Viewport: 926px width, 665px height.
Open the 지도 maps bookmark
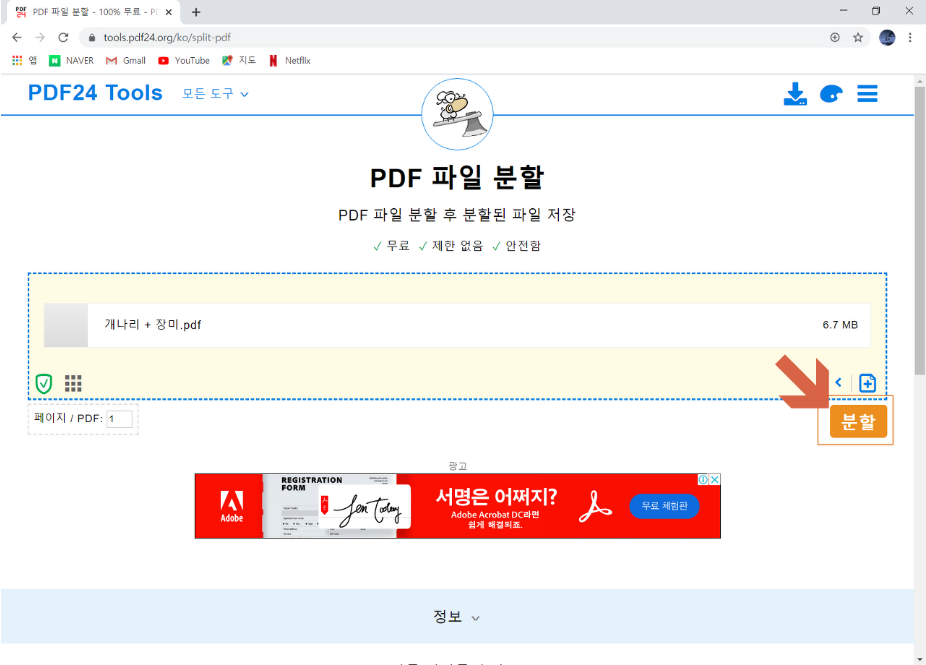coord(239,60)
